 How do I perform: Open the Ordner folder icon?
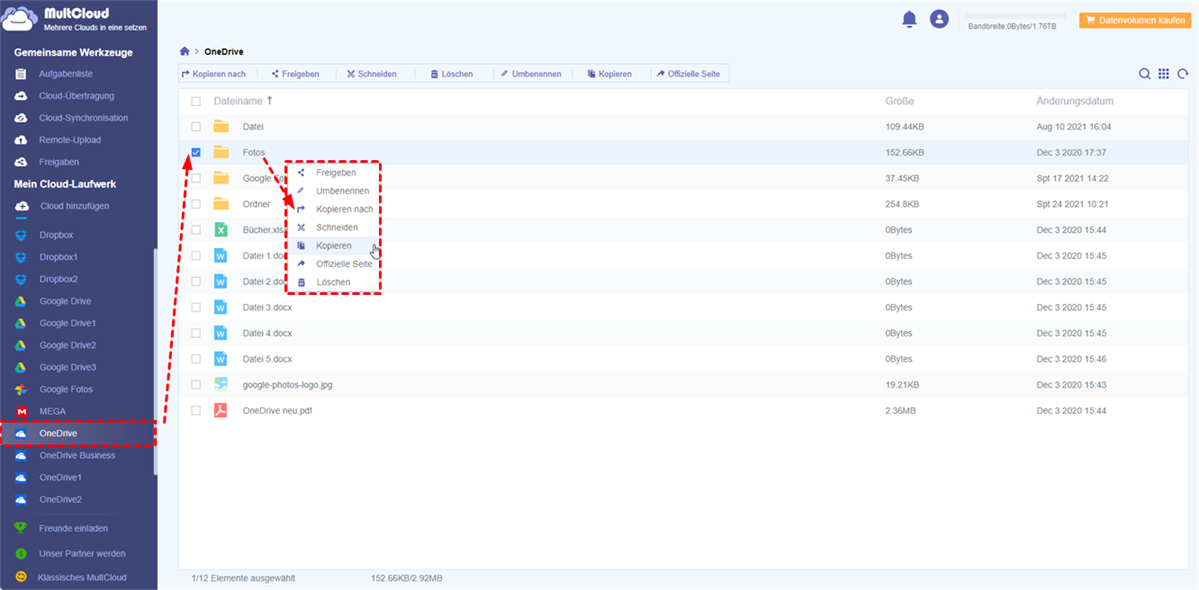221,204
